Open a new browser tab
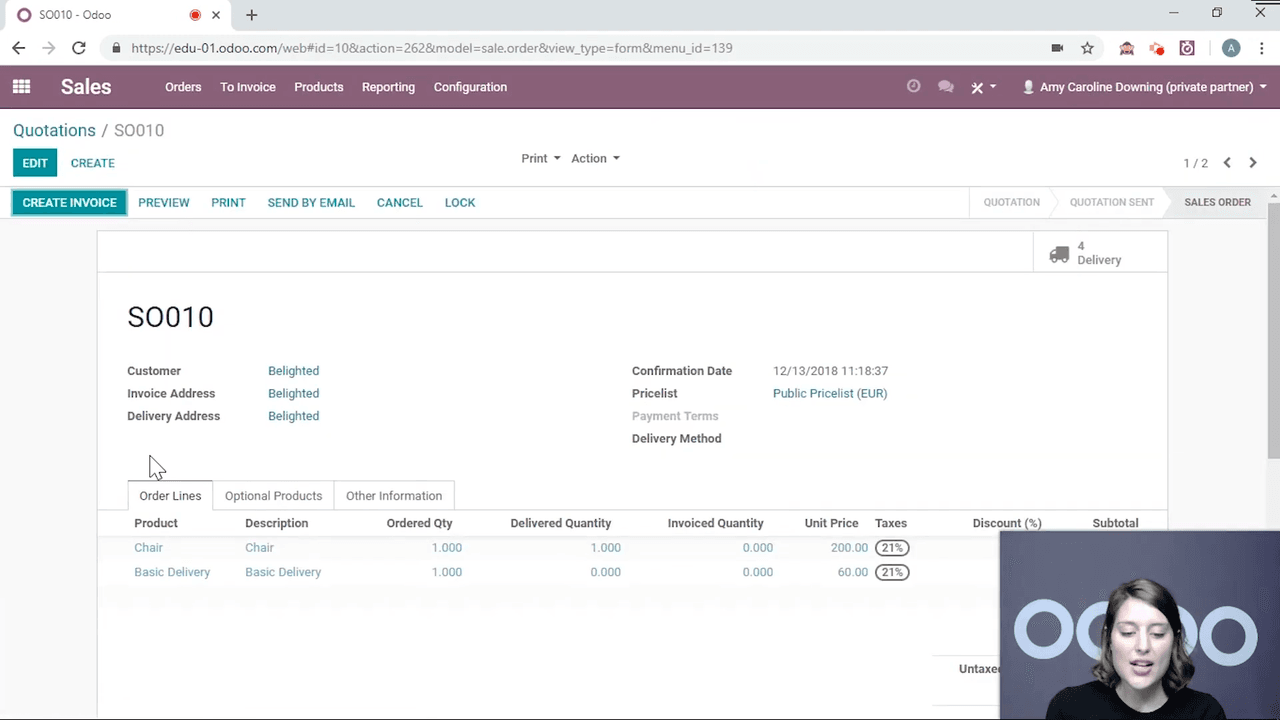This screenshot has height=720, width=1280. [252, 15]
